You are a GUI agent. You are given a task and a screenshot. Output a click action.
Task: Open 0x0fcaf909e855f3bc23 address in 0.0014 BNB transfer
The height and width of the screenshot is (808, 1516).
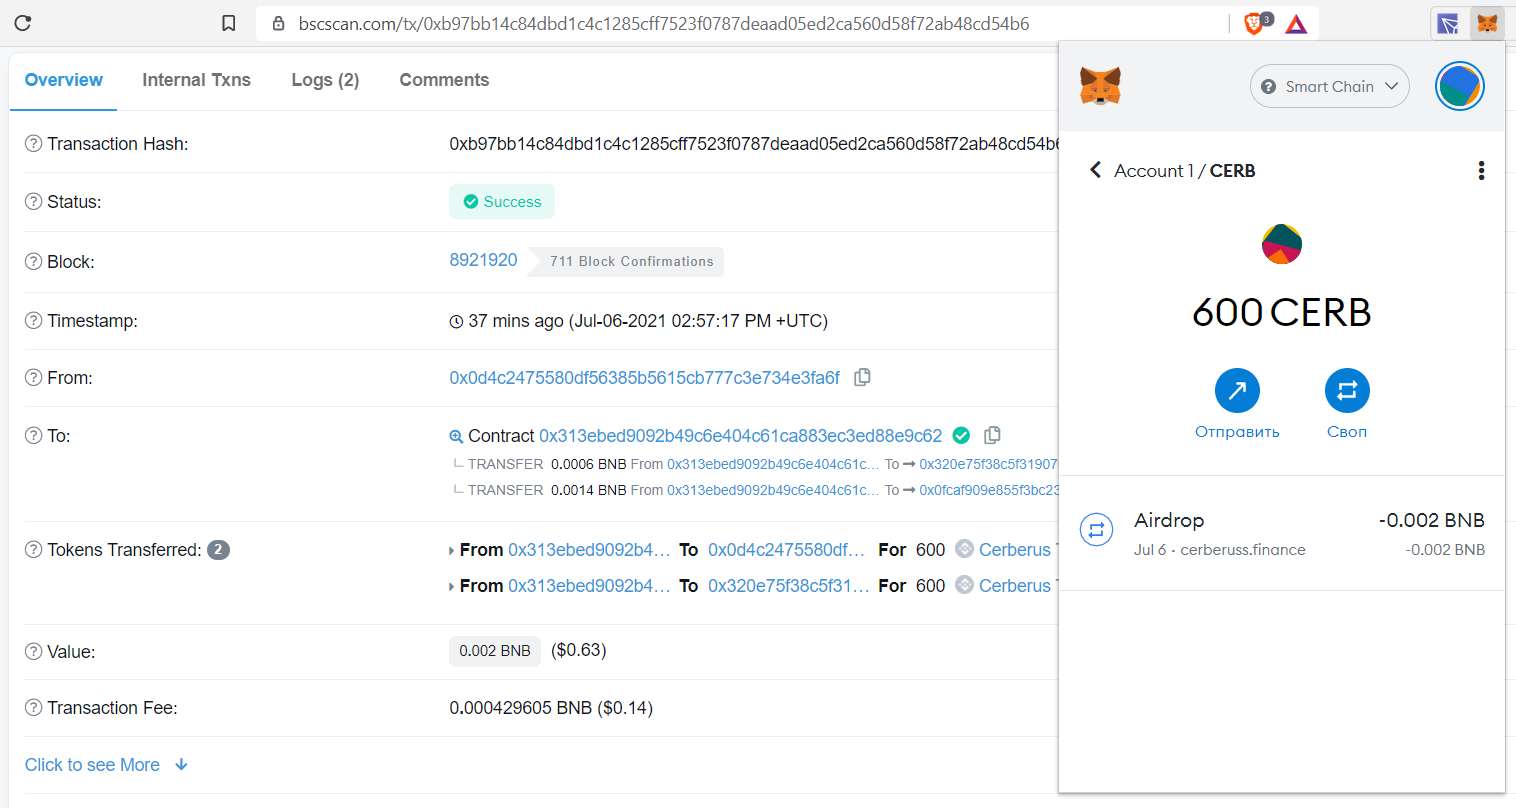[989, 490]
